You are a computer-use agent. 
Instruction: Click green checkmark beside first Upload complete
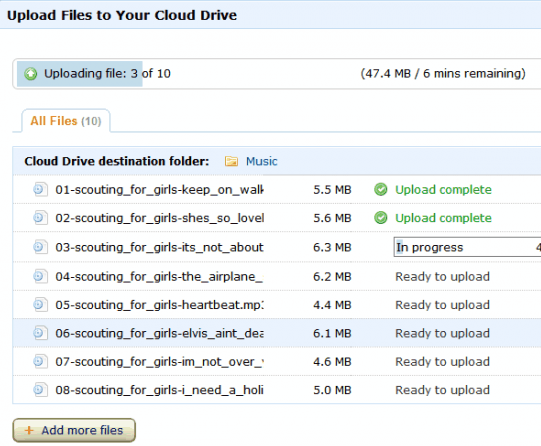pos(381,189)
